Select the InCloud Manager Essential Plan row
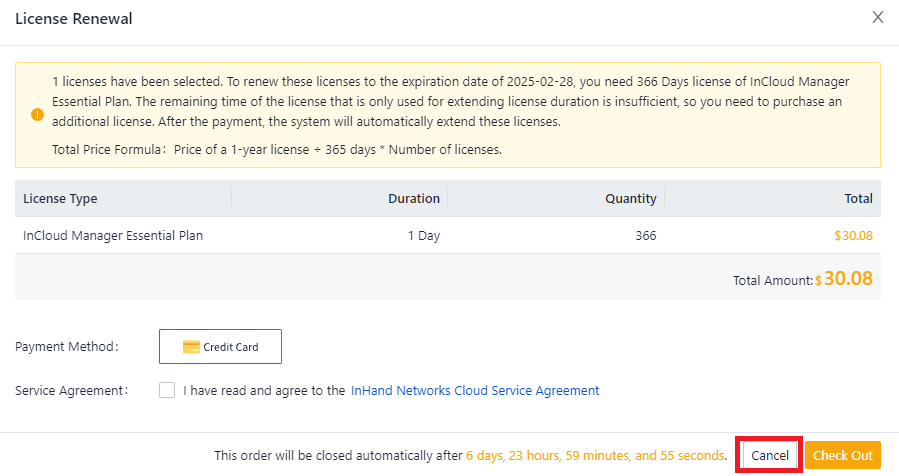 click(x=113, y=236)
